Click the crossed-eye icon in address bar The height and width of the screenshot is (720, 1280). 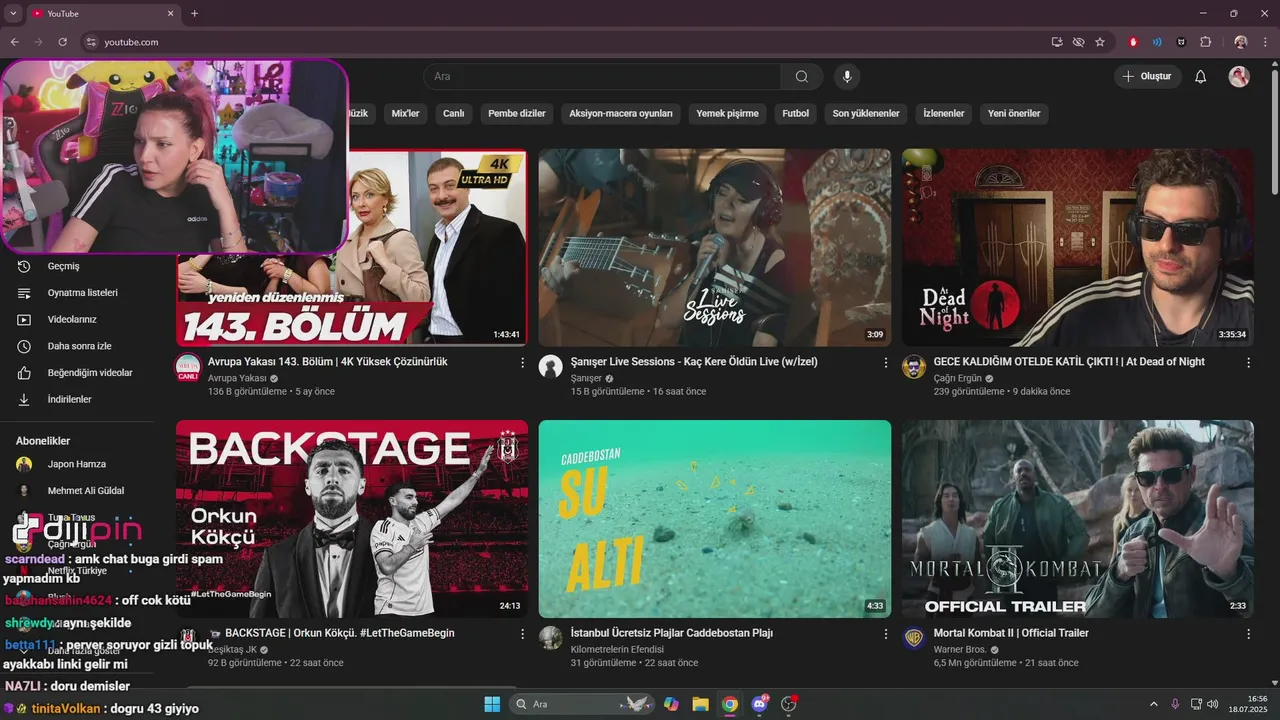pyautogui.click(x=1078, y=42)
